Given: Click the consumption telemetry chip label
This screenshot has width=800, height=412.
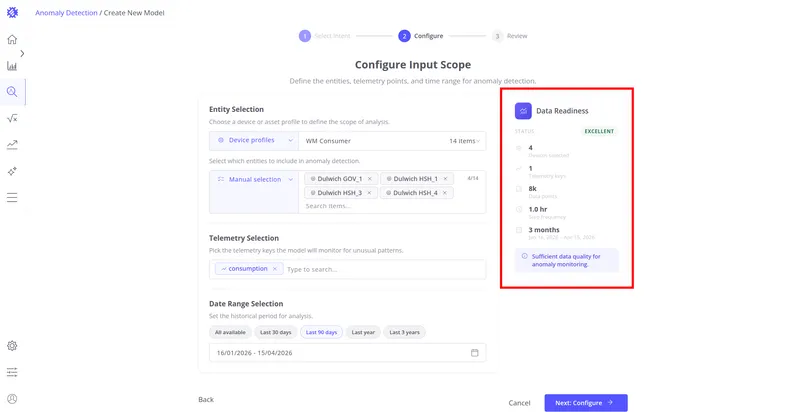Looking at the screenshot, I should [248, 269].
